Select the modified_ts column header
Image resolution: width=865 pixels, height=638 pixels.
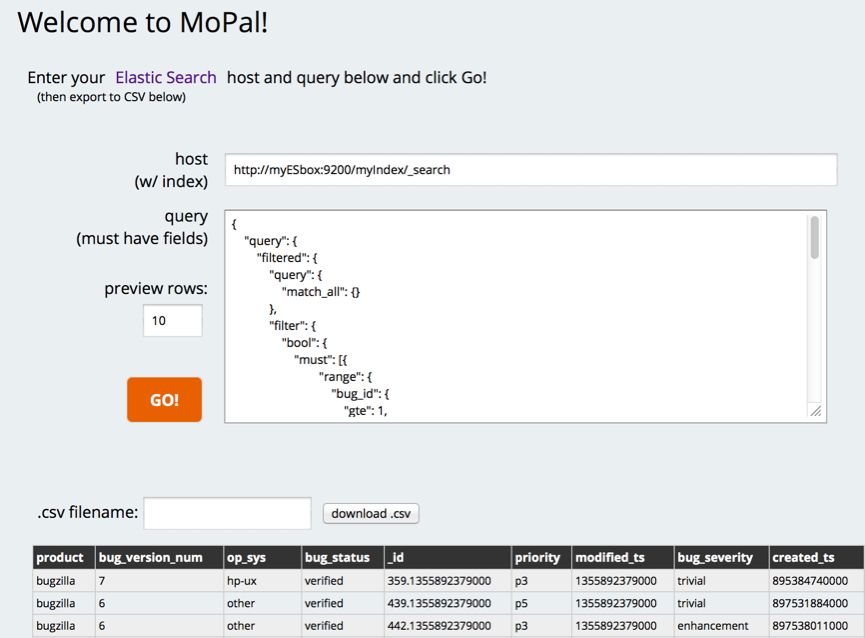pos(623,557)
